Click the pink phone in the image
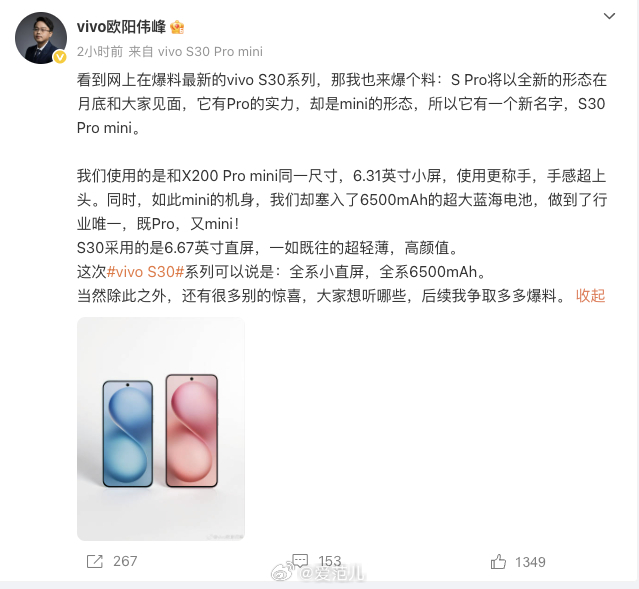Image resolution: width=639 pixels, height=589 pixels. [192, 430]
